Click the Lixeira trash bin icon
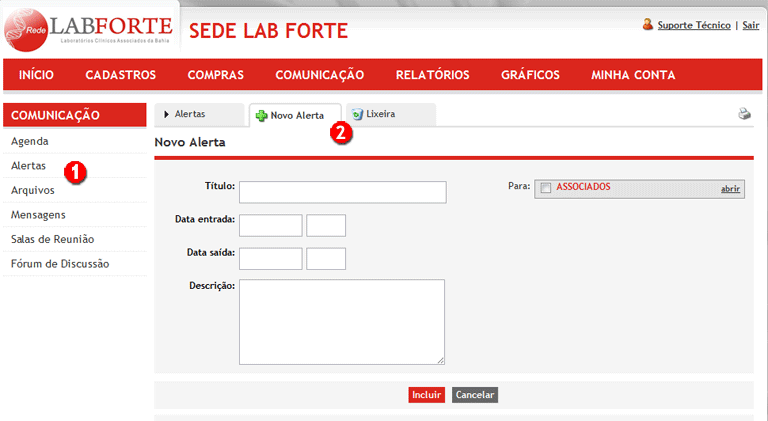Image resolution: width=768 pixels, height=421 pixels. point(357,115)
